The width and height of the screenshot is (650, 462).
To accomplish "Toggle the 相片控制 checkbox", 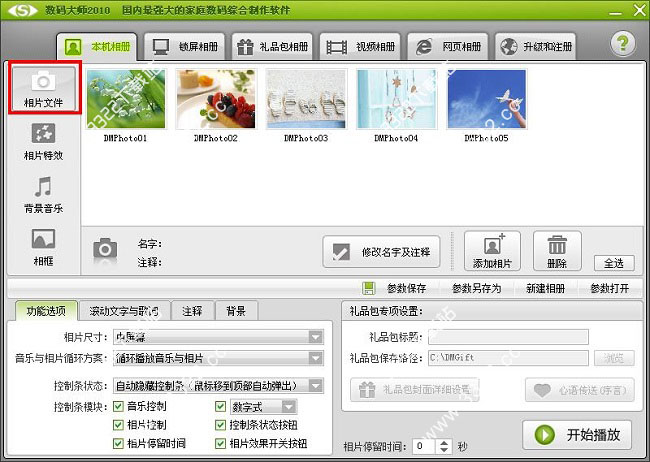I will pyautogui.click(x=119, y=425).
